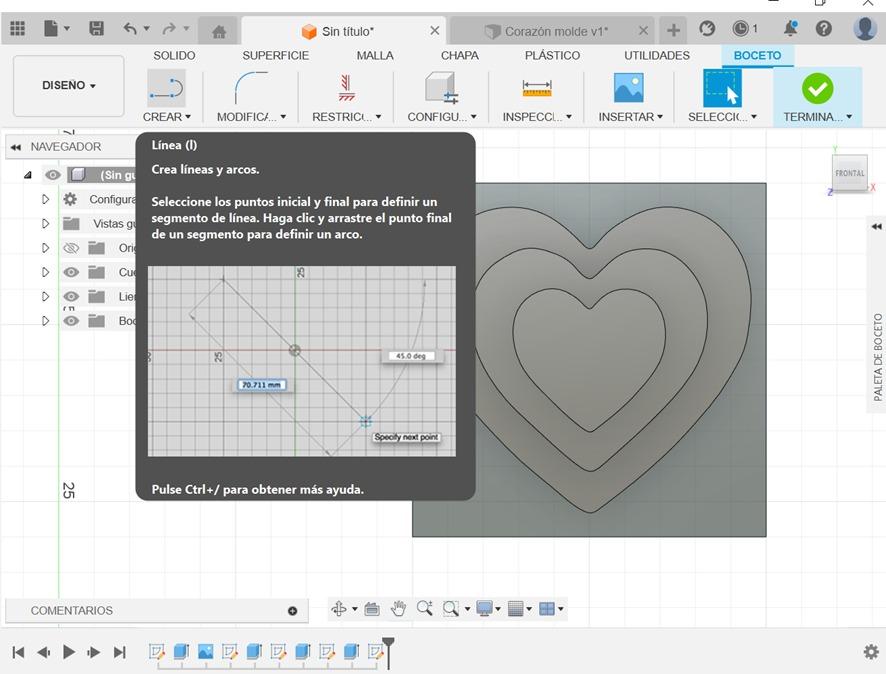
Task: Click the Insert image icon
Action: pyautogui.click(x=628, y=88)
